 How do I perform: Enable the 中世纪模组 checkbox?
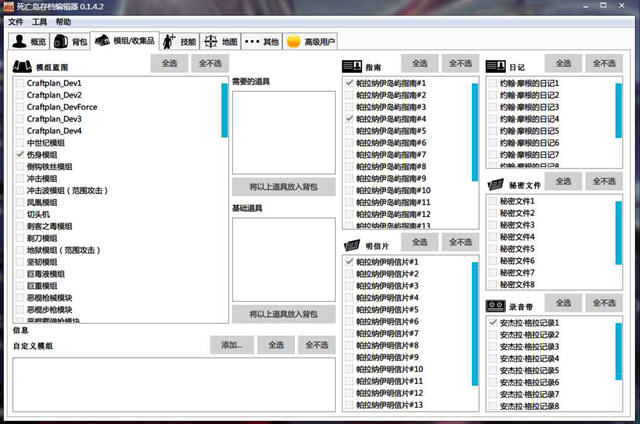(x=20, y=143)
